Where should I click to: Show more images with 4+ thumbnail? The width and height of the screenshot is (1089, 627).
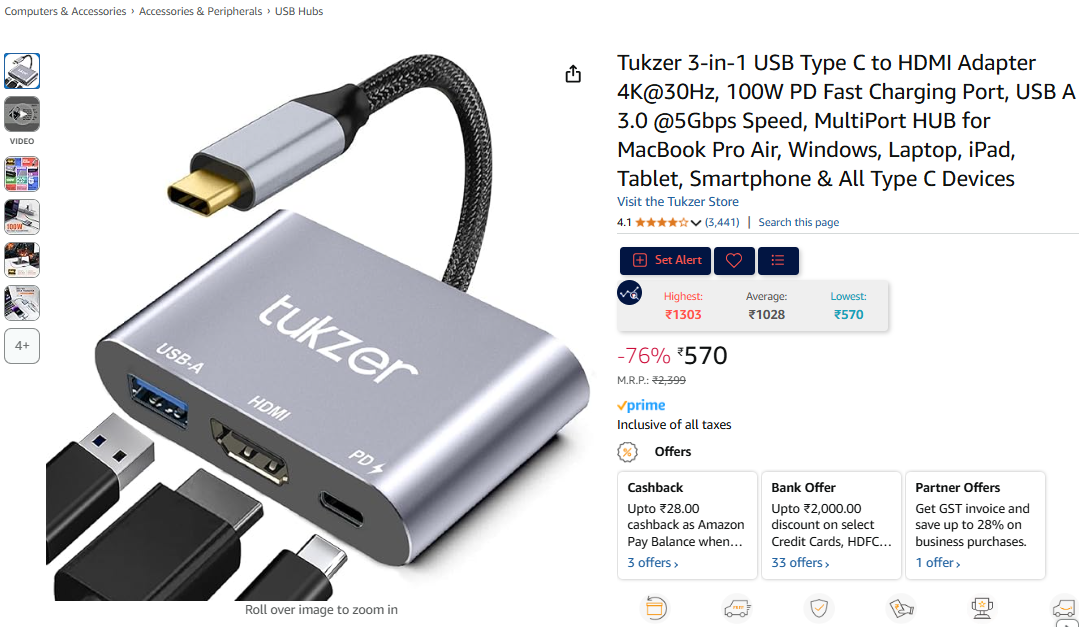(22, 346)
